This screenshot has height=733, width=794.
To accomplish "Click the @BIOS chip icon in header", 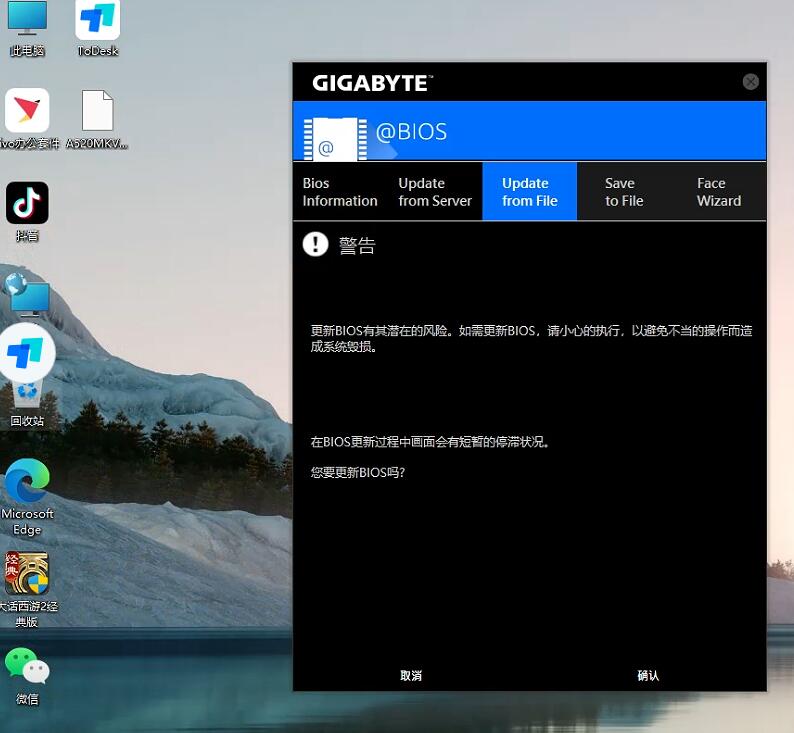I will (331, 139).
